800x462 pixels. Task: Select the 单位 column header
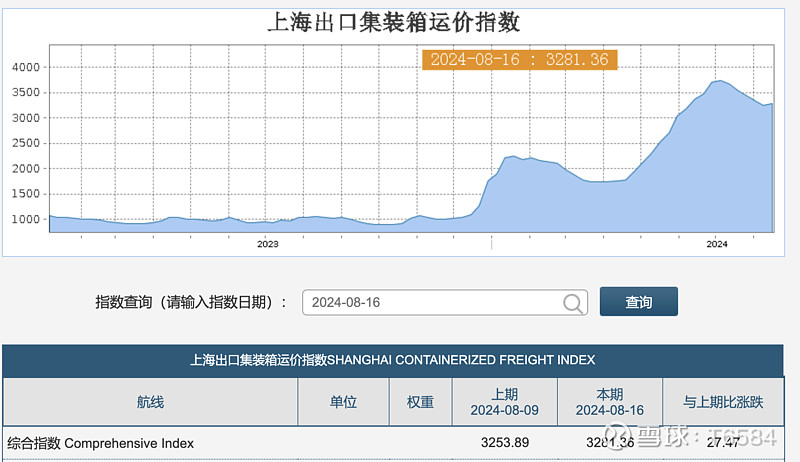pyautogui.click(x=343, y=402)
